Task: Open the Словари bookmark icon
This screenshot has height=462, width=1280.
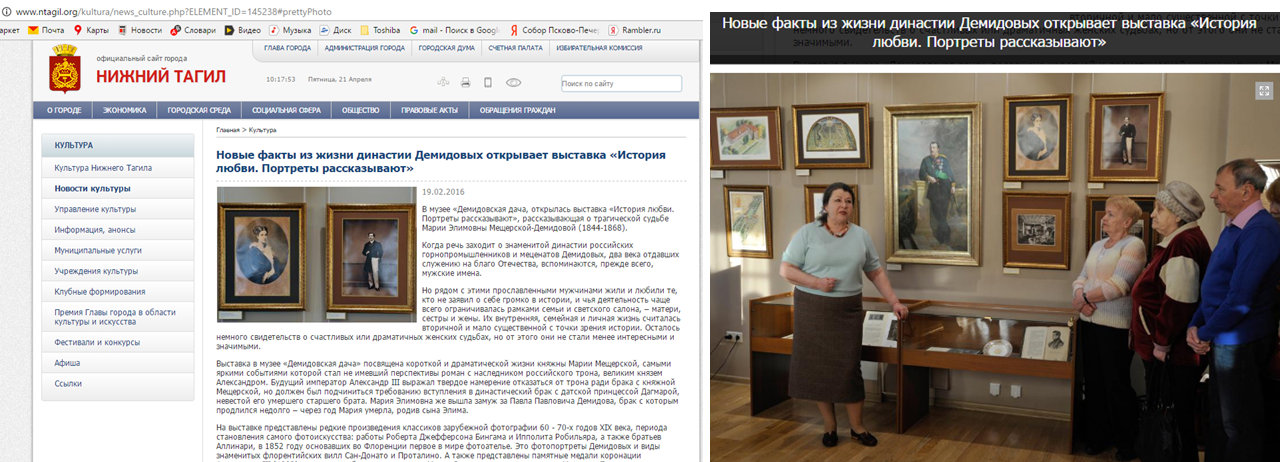Action: 176,30
